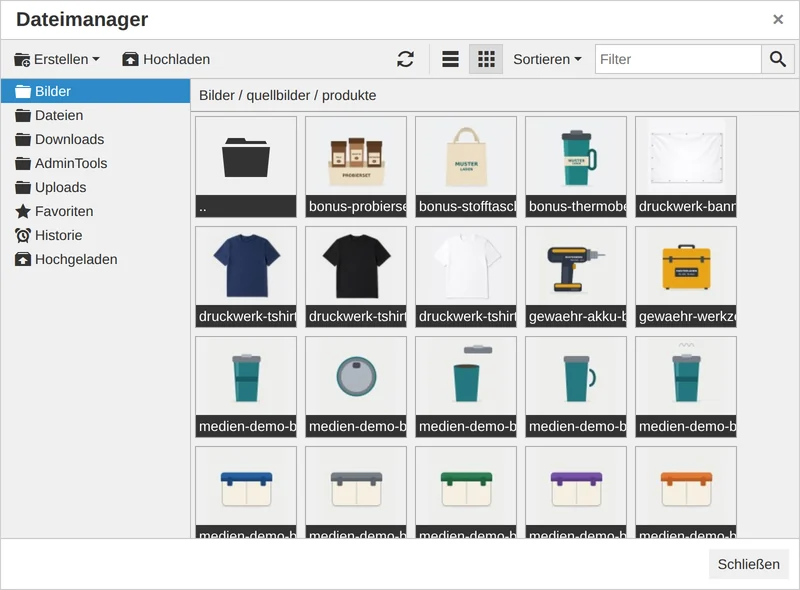
Task: Focus the Filter input field
Action: coord(678,59)
